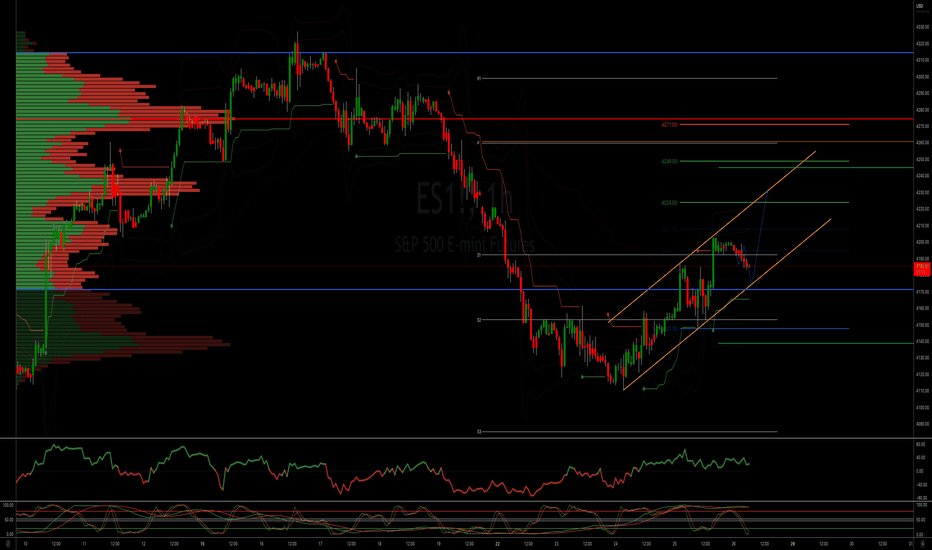Viewport: 932px width, 550px height.
Task: Click the 4250.00 price axis label
Action: coord(923,159)
